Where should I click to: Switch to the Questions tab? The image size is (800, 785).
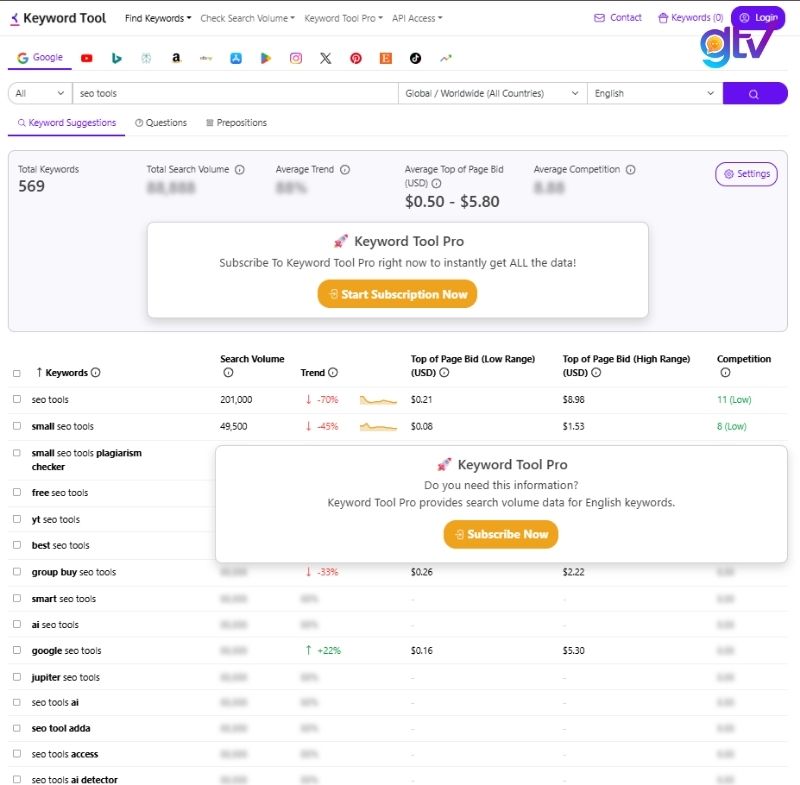[x=160, y=123]
